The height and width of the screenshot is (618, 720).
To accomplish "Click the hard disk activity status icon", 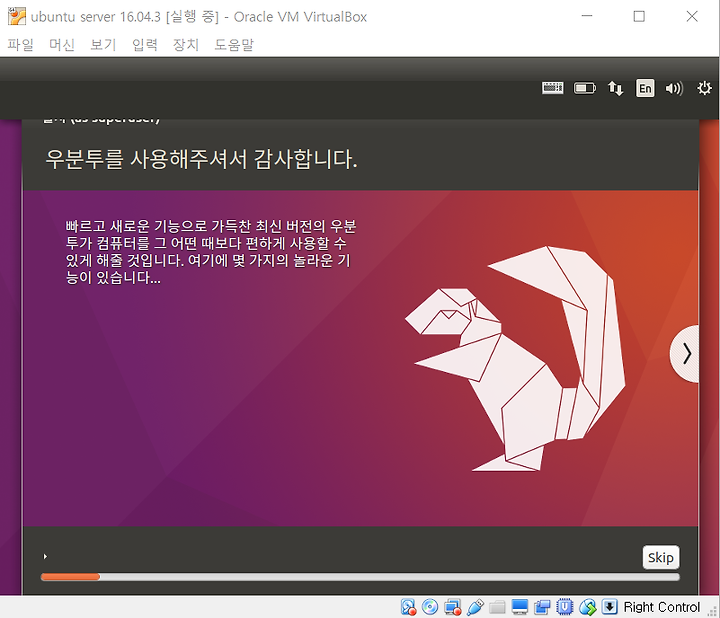I will click(408, 607).
